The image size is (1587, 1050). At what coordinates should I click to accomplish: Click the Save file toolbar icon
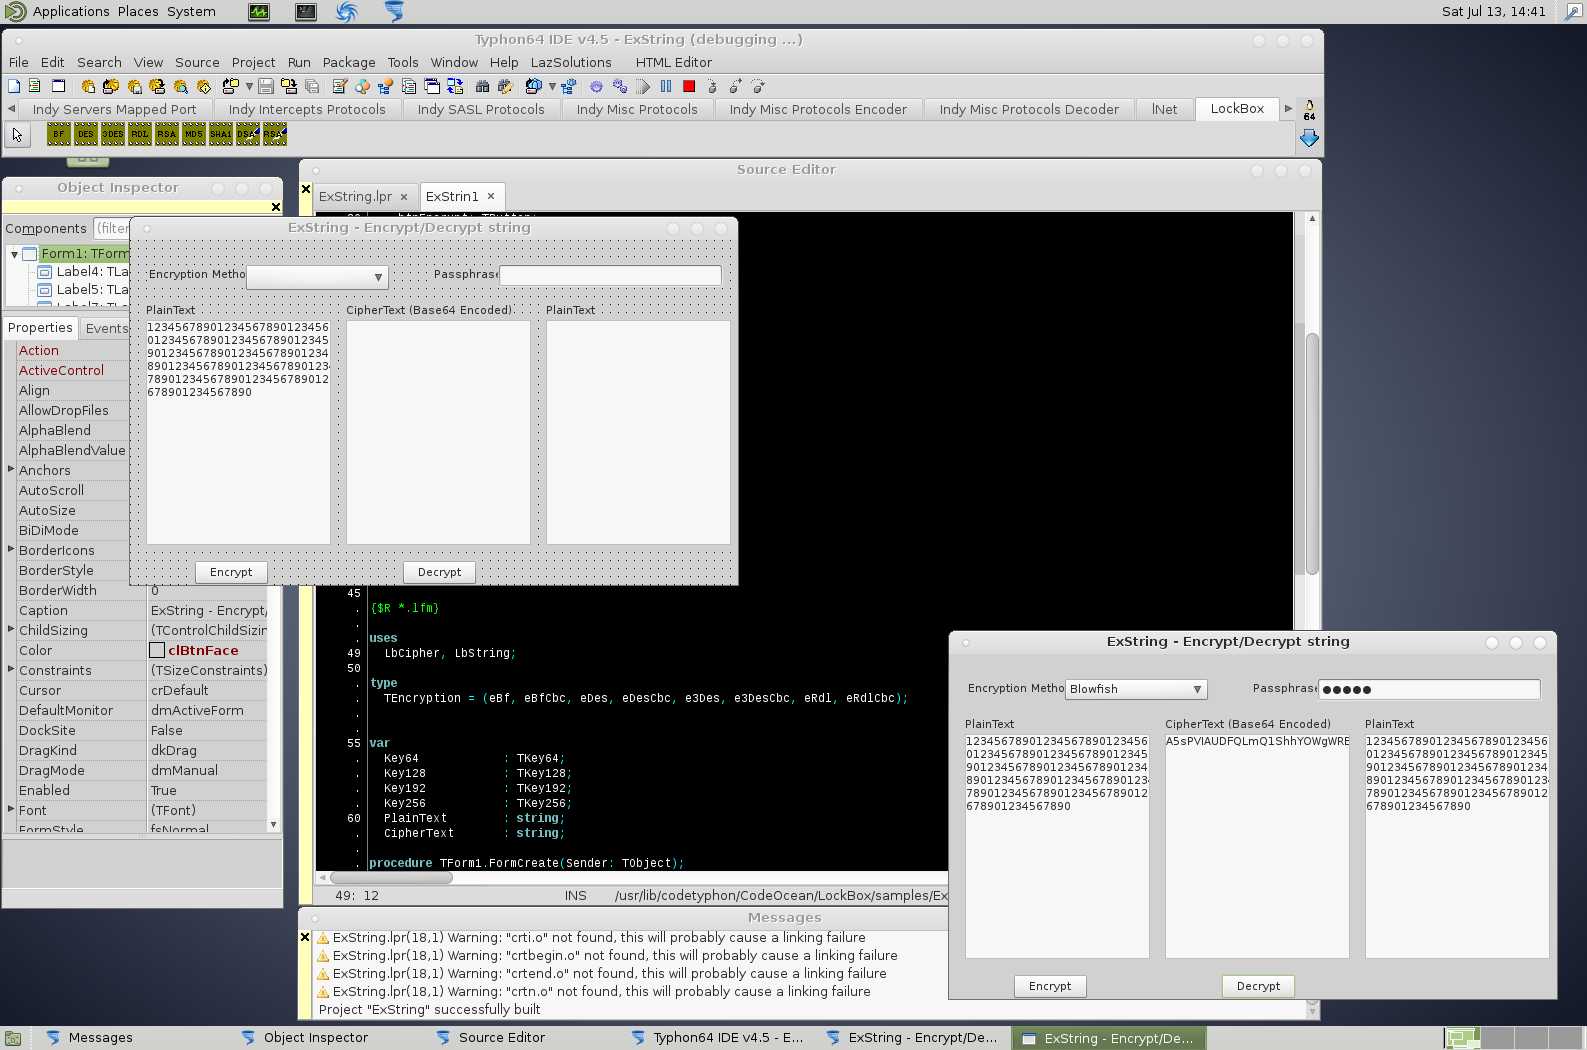(x=266, y=87)
